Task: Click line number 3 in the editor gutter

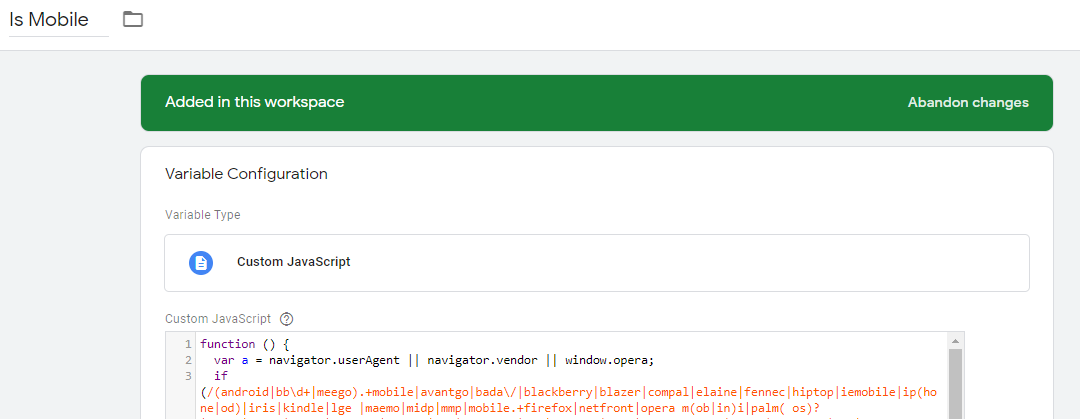Action: click(x=188, y=376)
